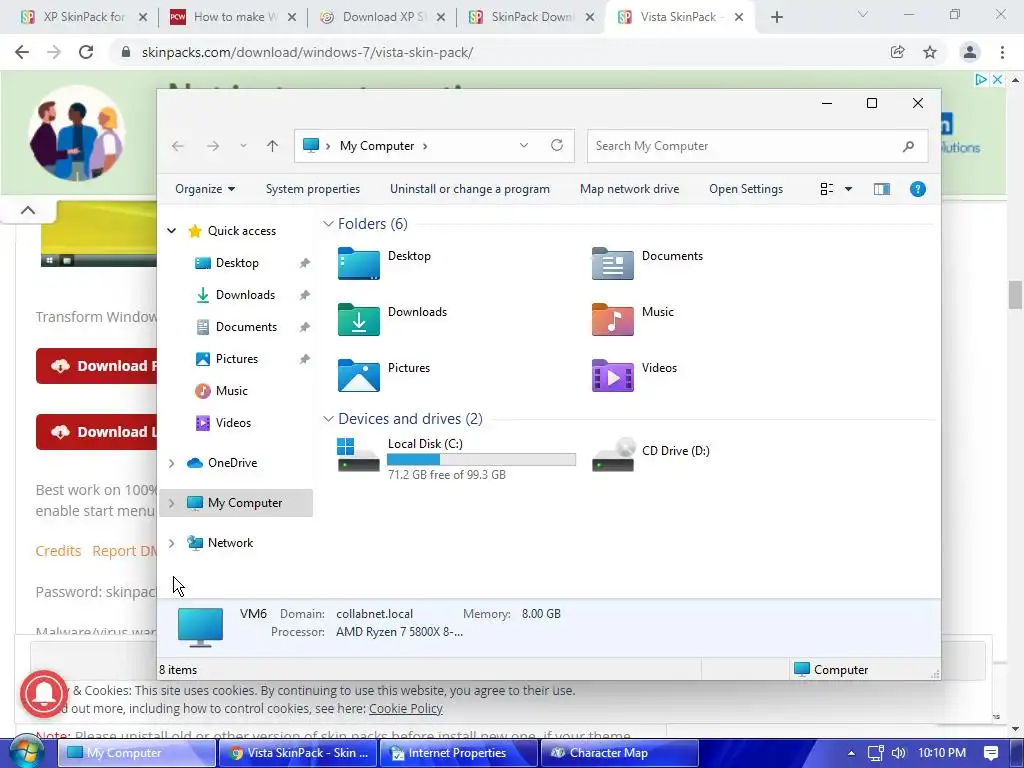Unpin Desktop from Quick access
1024x768 pixels.
pos(304,263)
